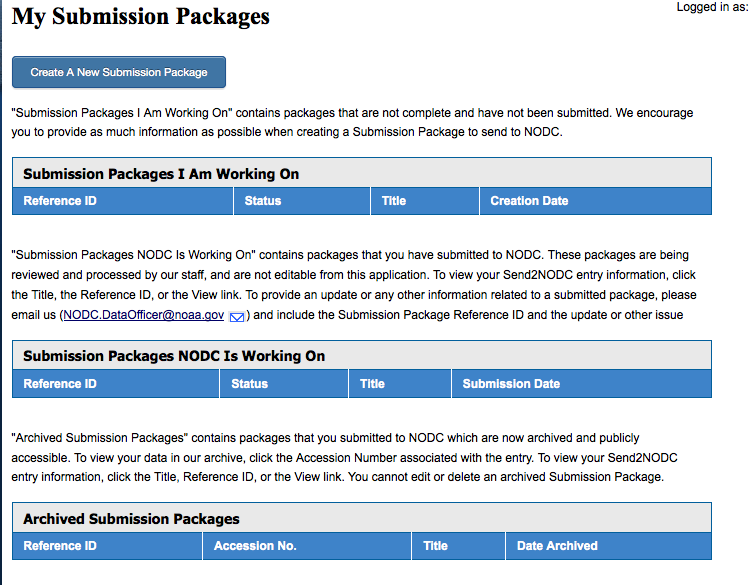749x585 pixels.
Task: Click the Accession No. column header
Action: (255, 546)
